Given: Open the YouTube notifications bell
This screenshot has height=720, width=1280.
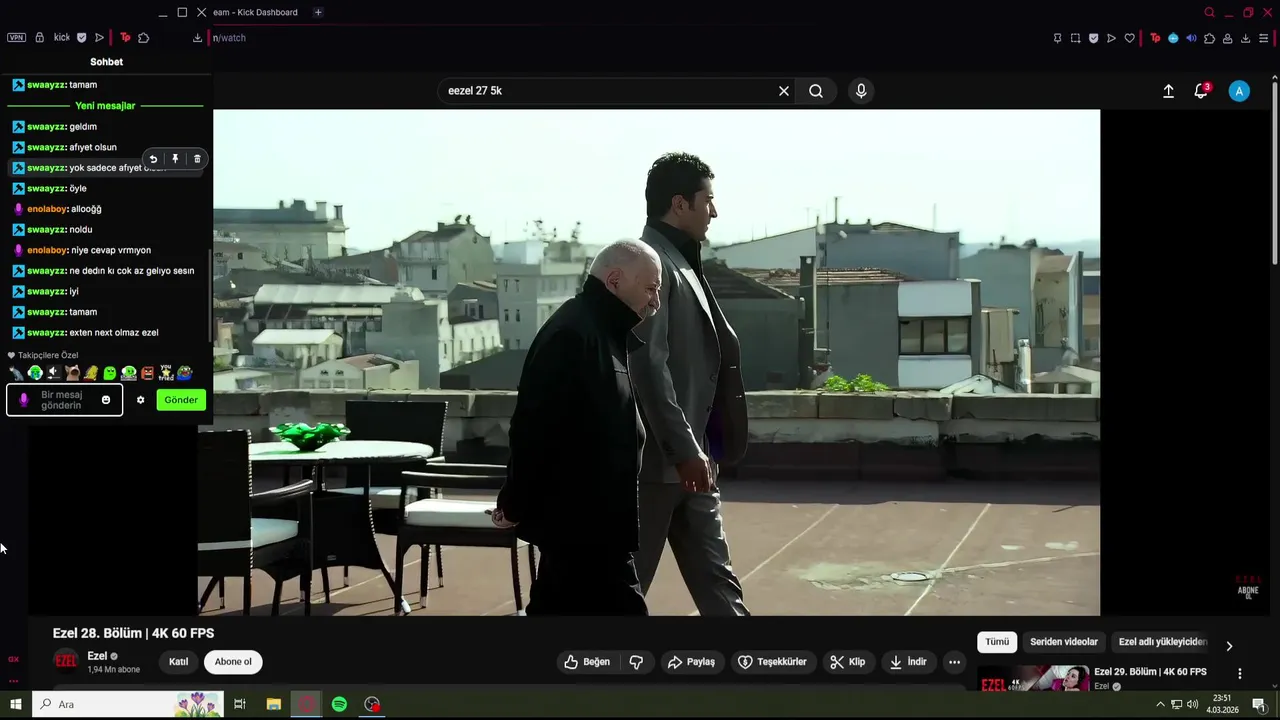Looking at the screenshot, I should click(1201, 91).
